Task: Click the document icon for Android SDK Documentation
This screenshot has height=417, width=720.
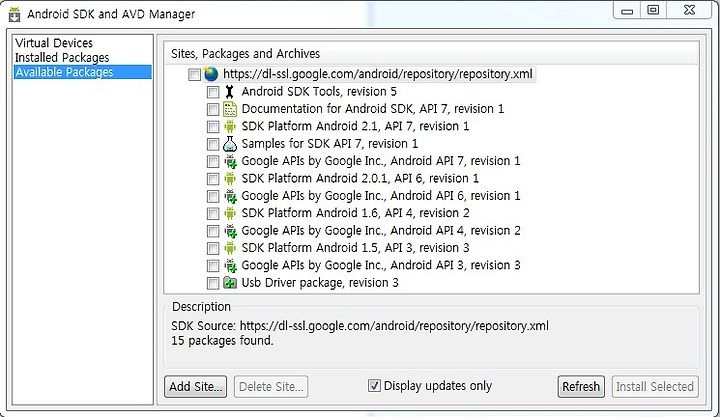Action: (x=230, y=109)
